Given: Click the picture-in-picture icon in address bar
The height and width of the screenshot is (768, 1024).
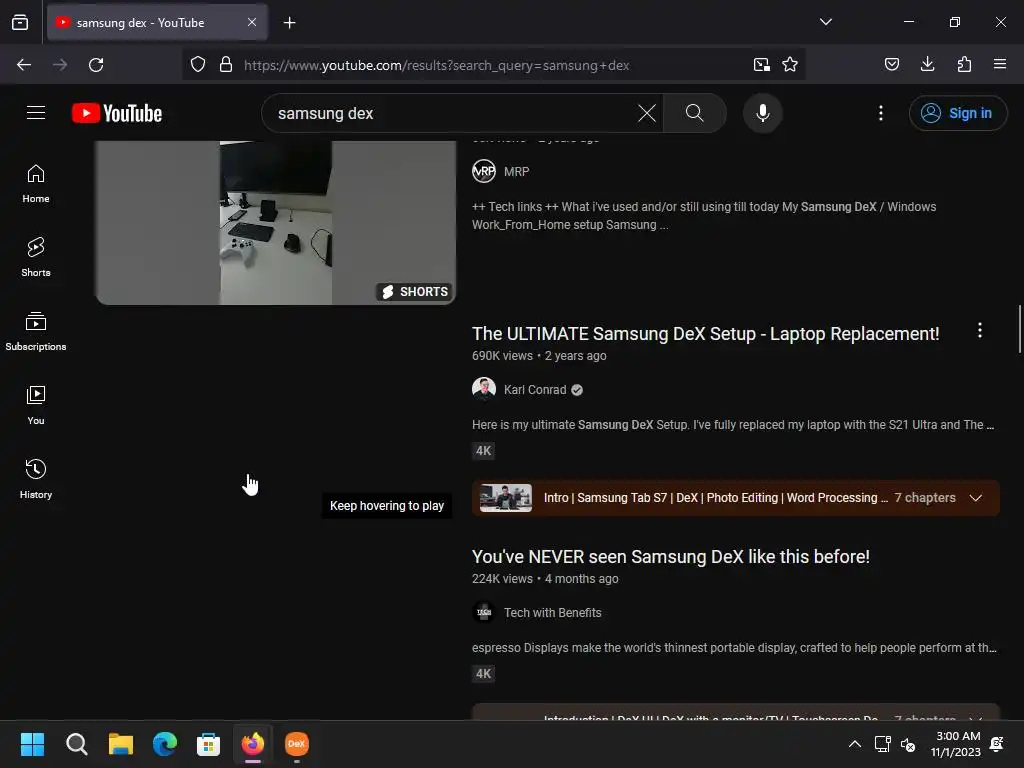Looking at the screenshot, I should [x=761, y=65].
